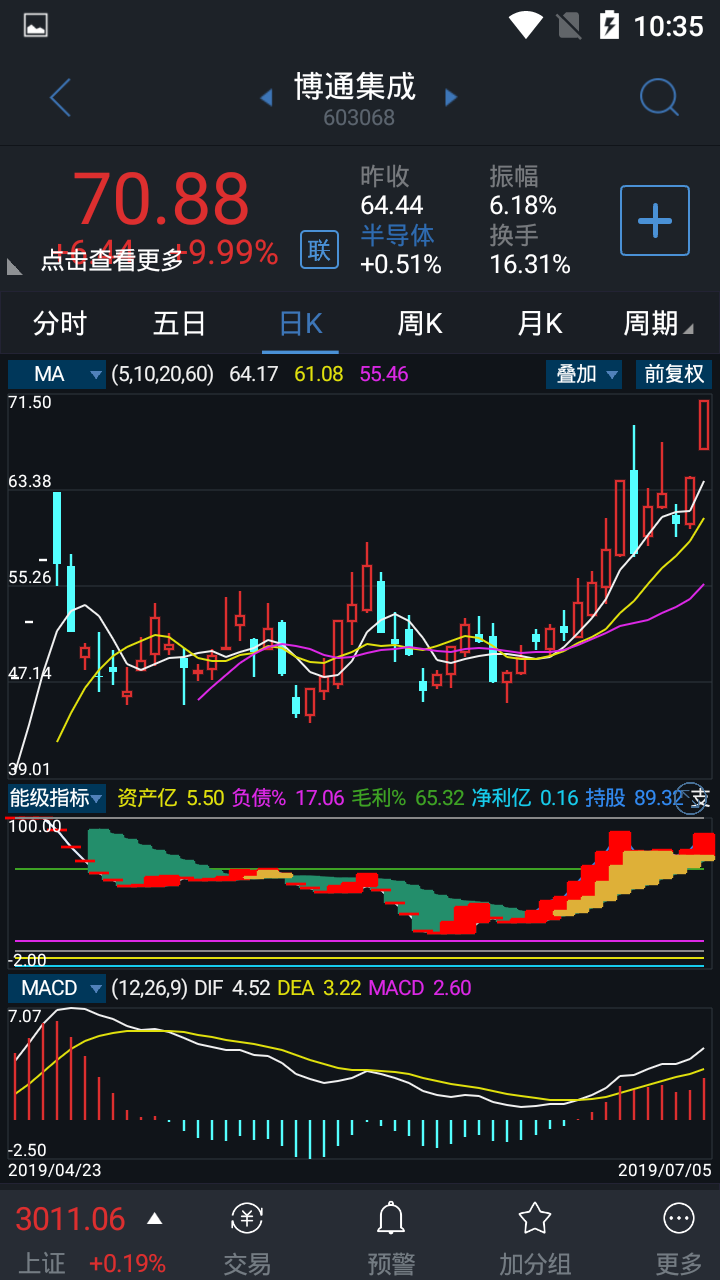Tap 点击查看更多 to view more

point(112,260)
